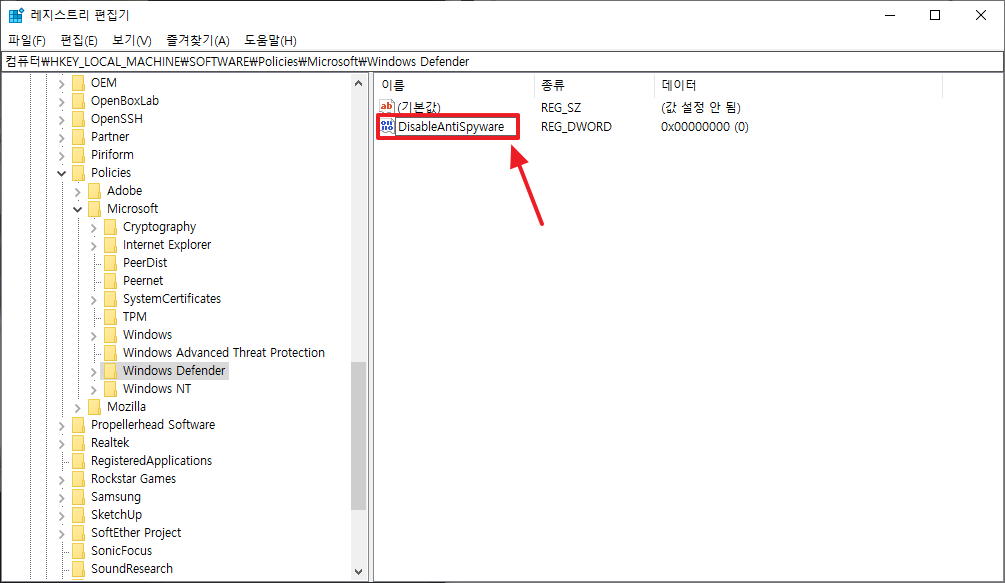Click the folder icon for SketchUp
This screenshot has width=1005, height=583.
tap(78, 514)
